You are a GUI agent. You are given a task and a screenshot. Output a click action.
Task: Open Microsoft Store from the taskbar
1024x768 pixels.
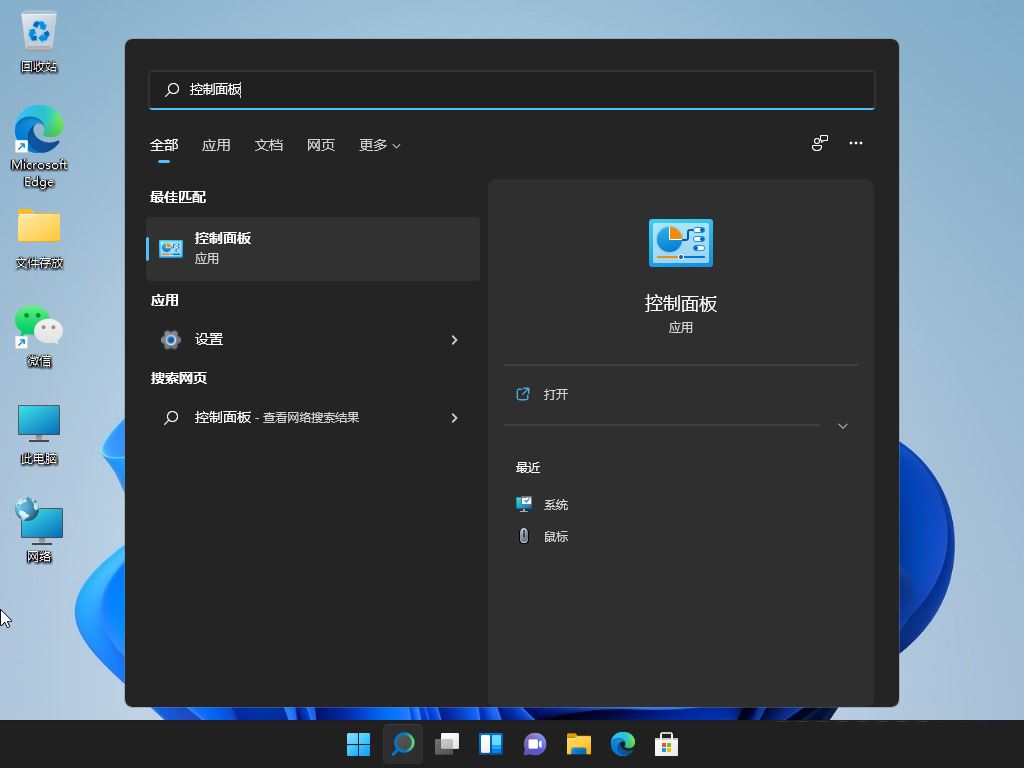pos(666,744)
